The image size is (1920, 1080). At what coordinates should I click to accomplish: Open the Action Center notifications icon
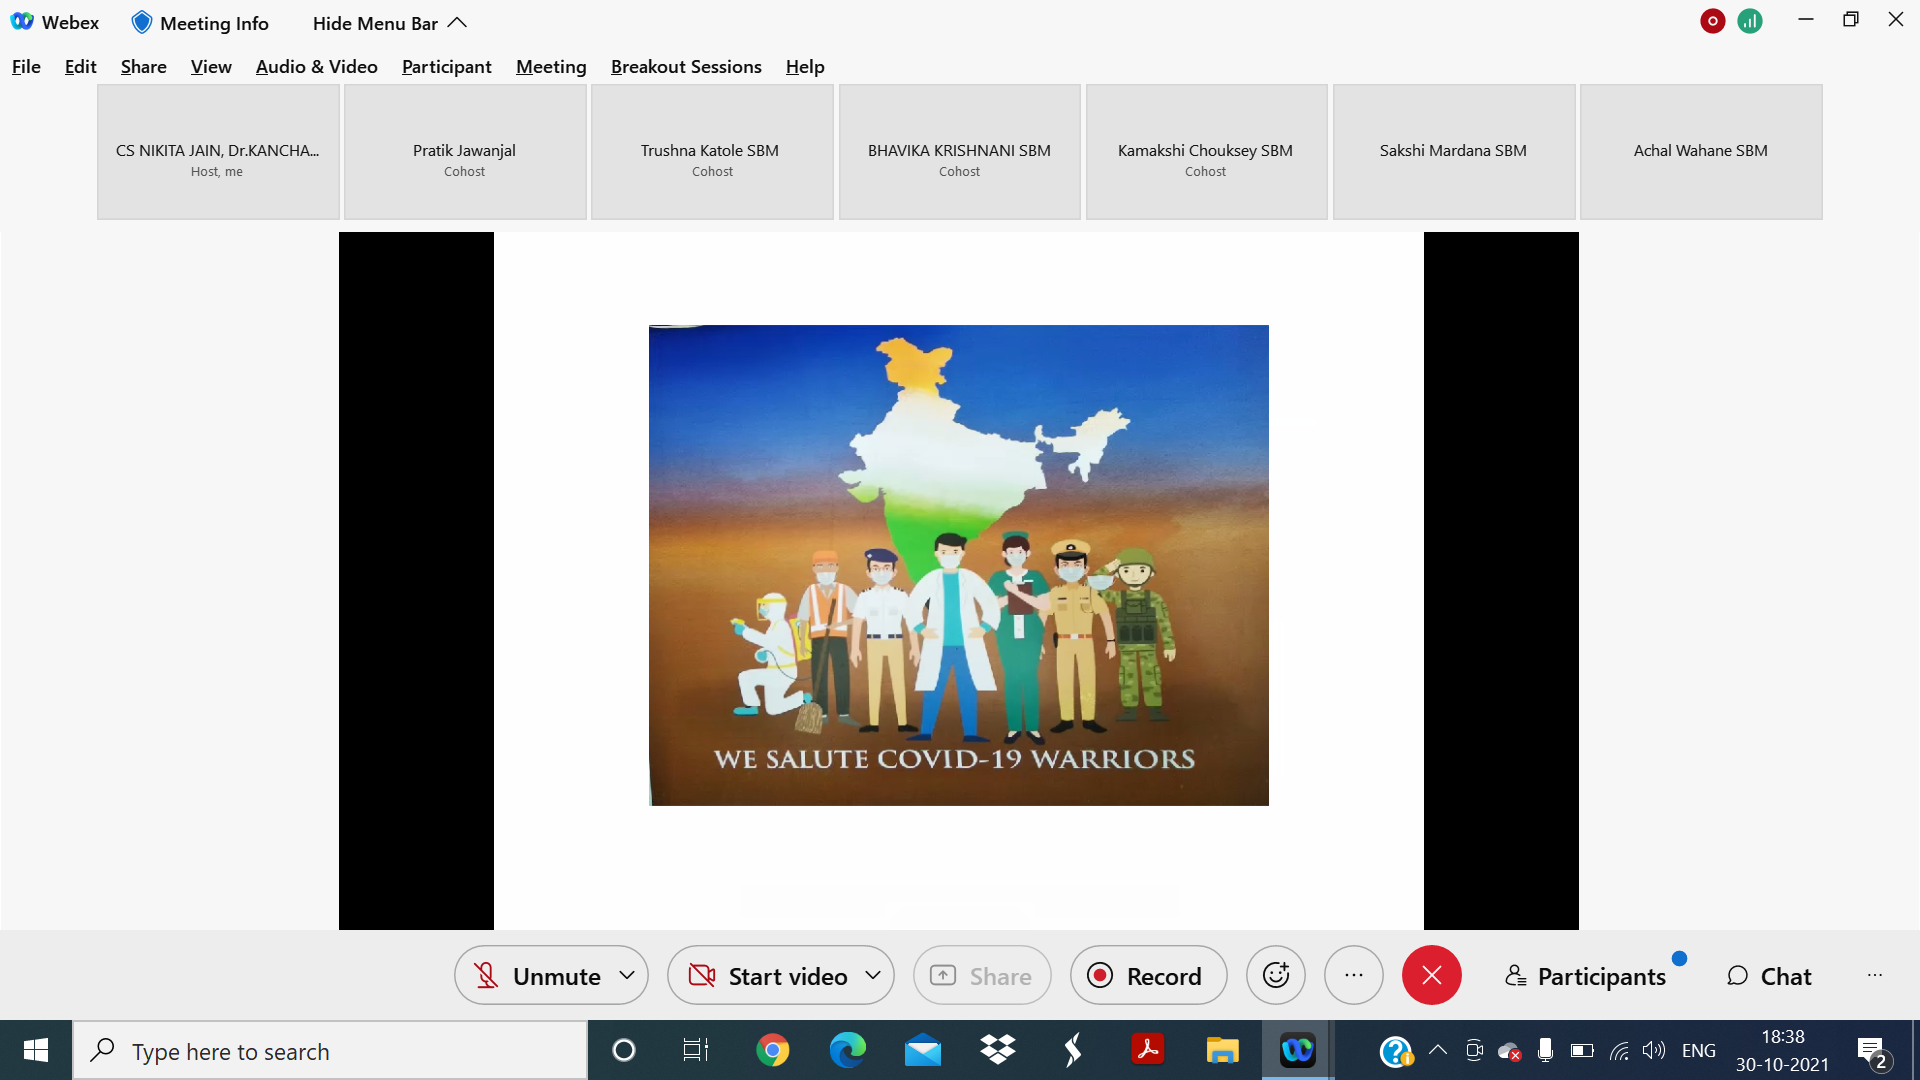point(1874,1051)
